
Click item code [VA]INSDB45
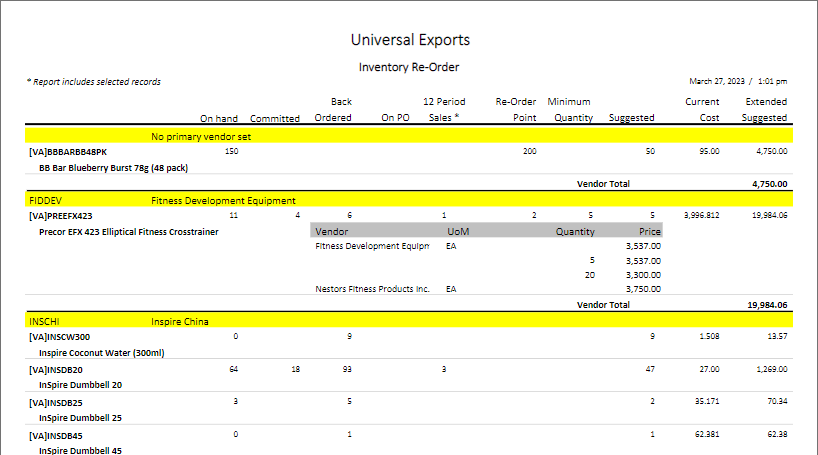pos(55,436)
